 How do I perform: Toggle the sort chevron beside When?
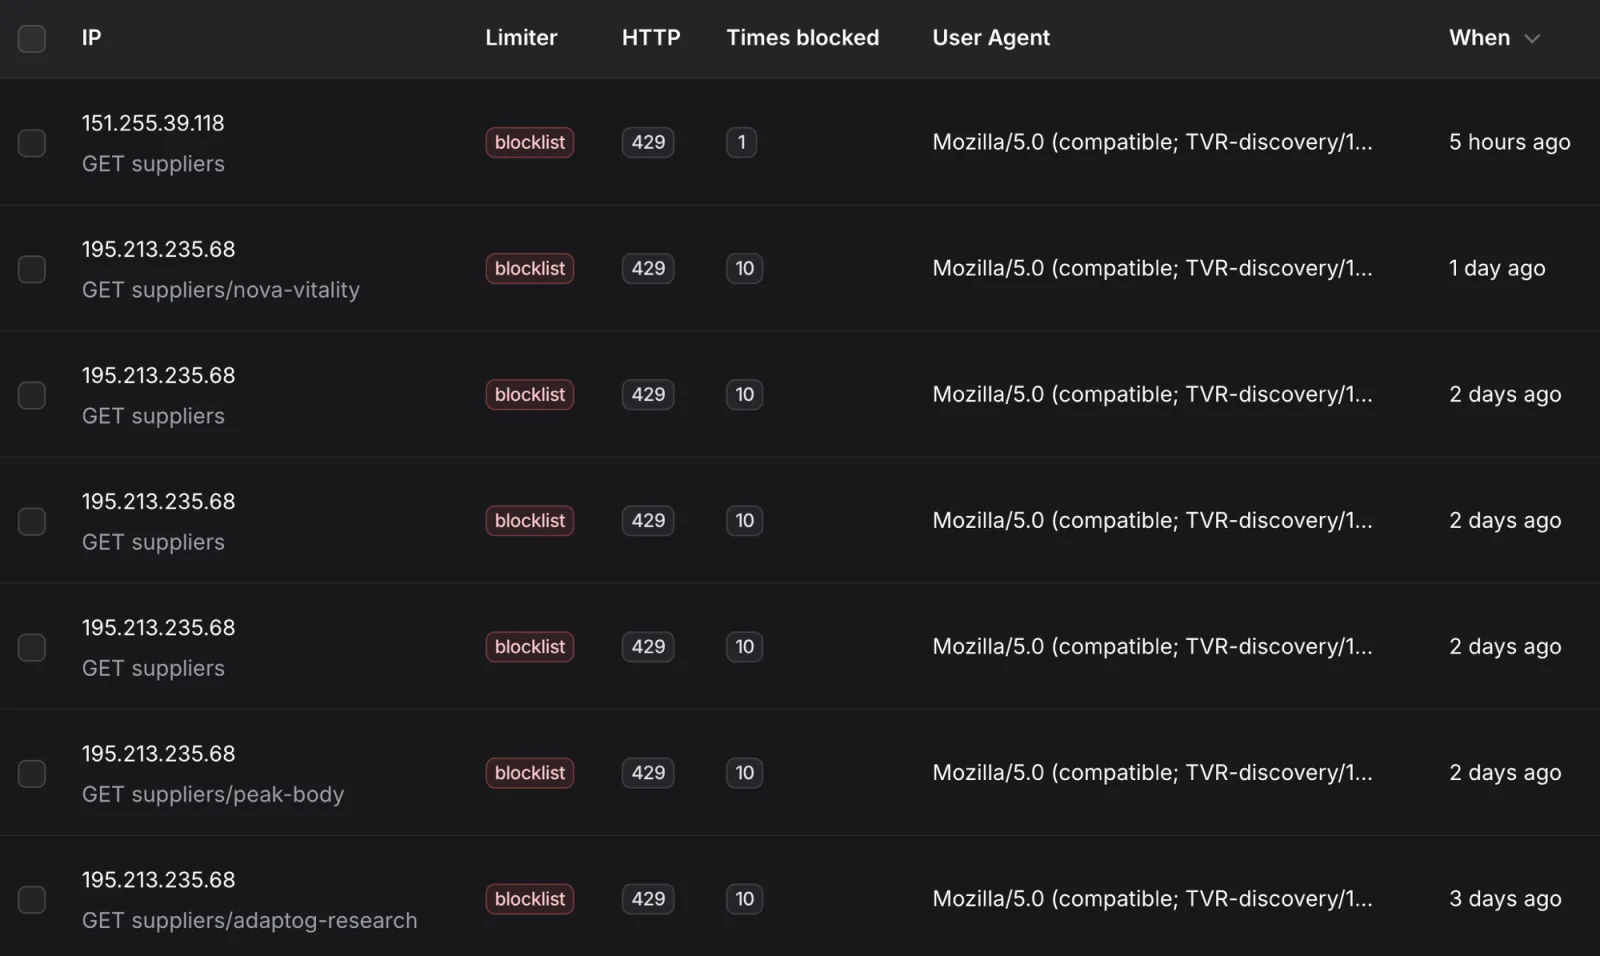tap(1531, 39)
